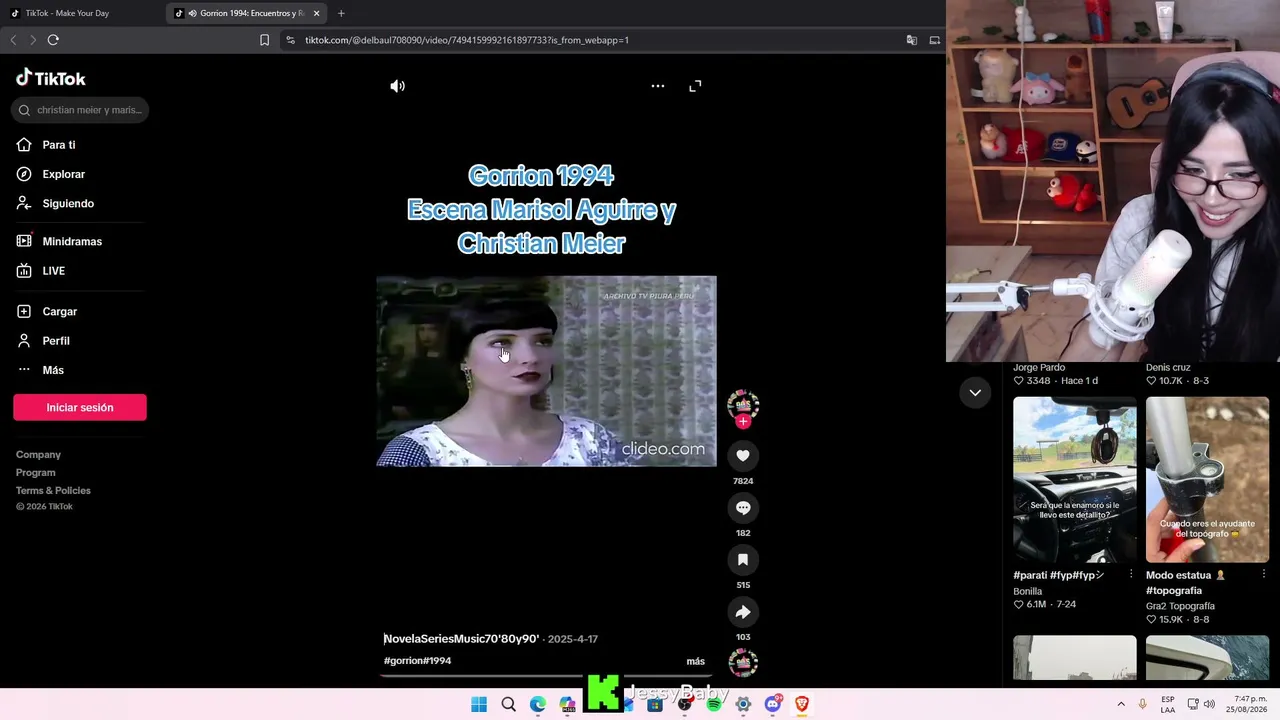The height and width of the screenshot is (720, 1280).
Task: Open comments with the speech bubble icon
Action: [743, 508]
